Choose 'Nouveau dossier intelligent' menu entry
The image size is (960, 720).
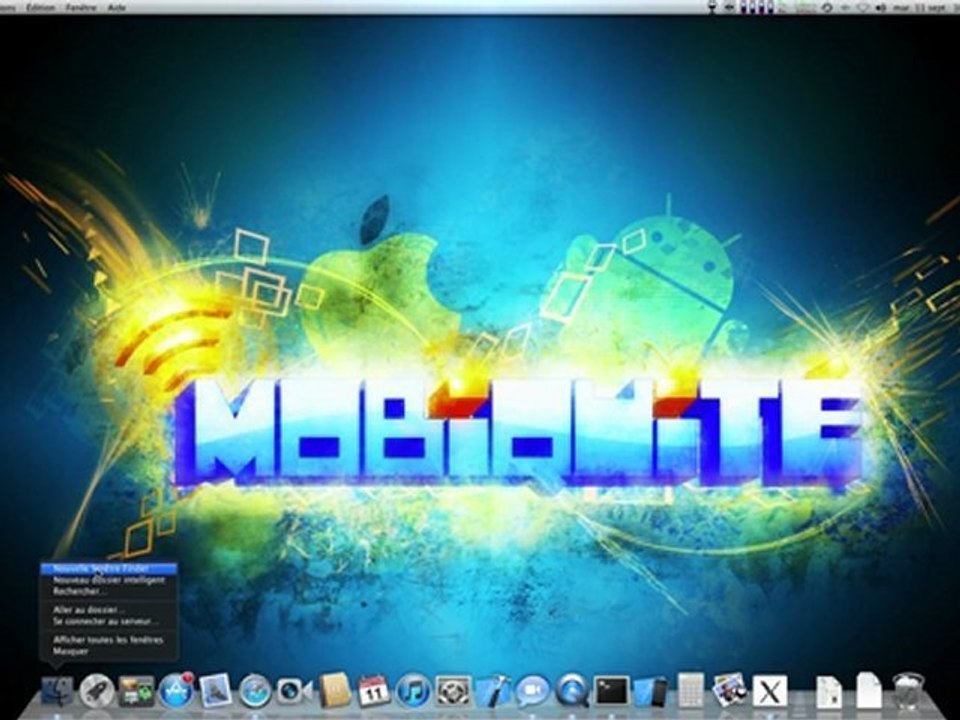108,580
